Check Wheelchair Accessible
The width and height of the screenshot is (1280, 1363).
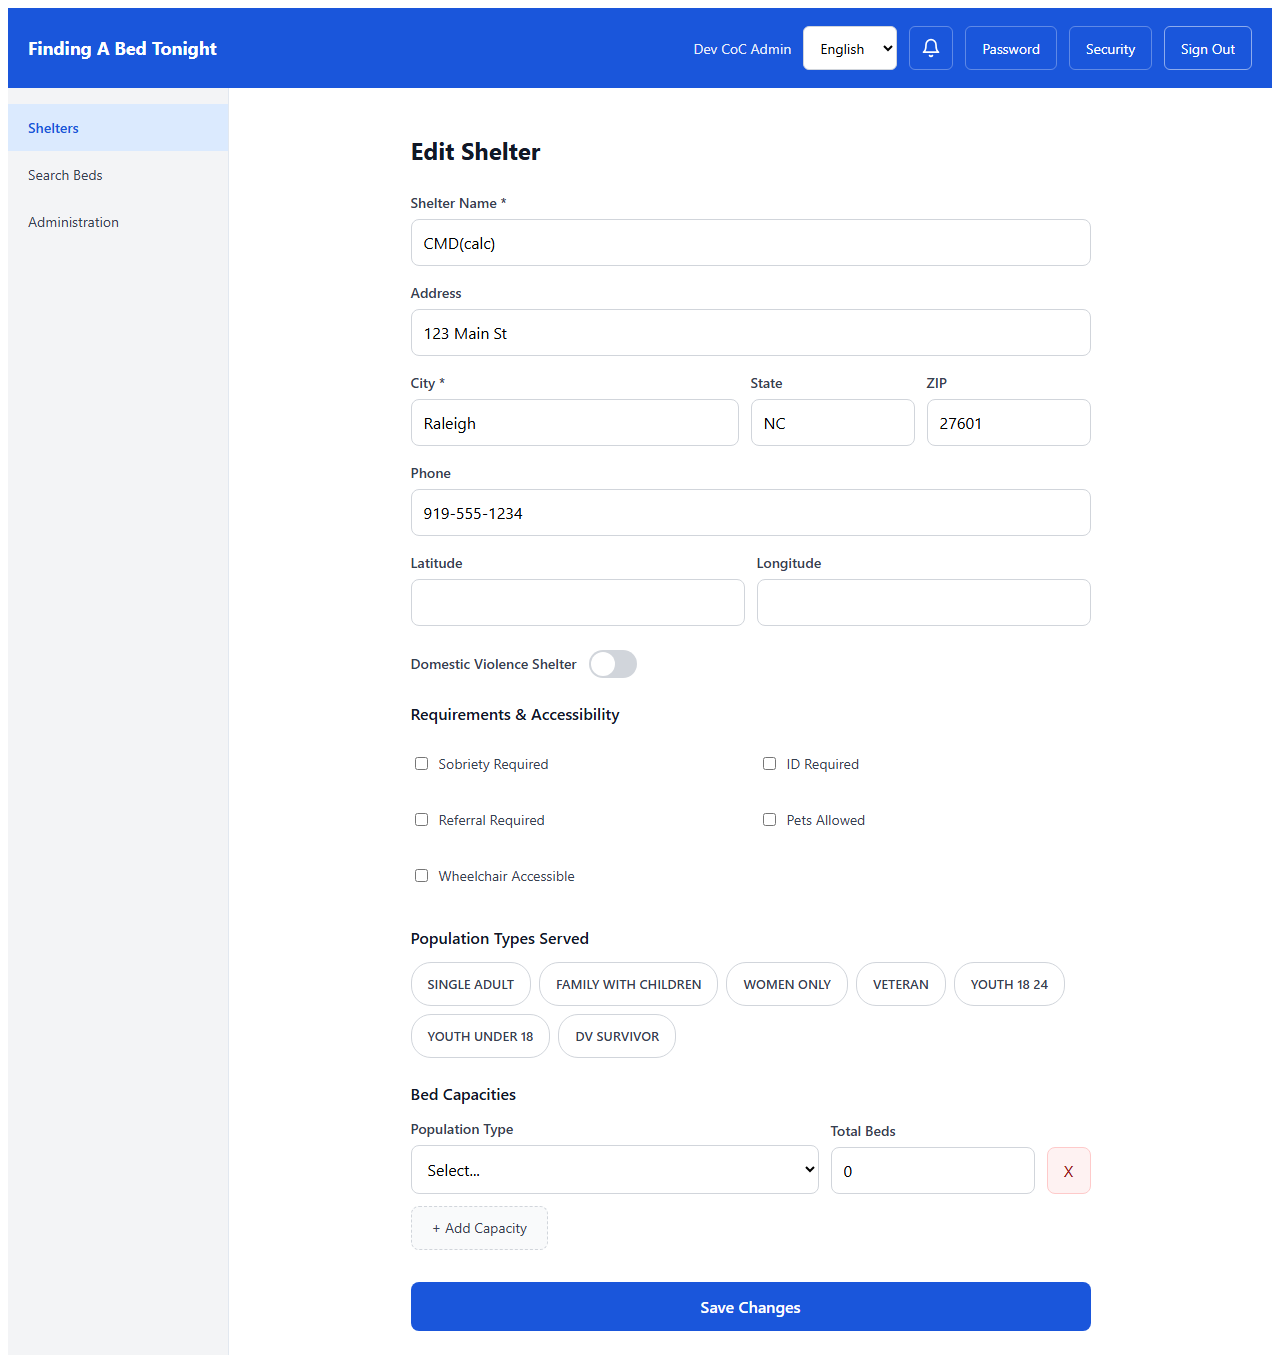421,875
